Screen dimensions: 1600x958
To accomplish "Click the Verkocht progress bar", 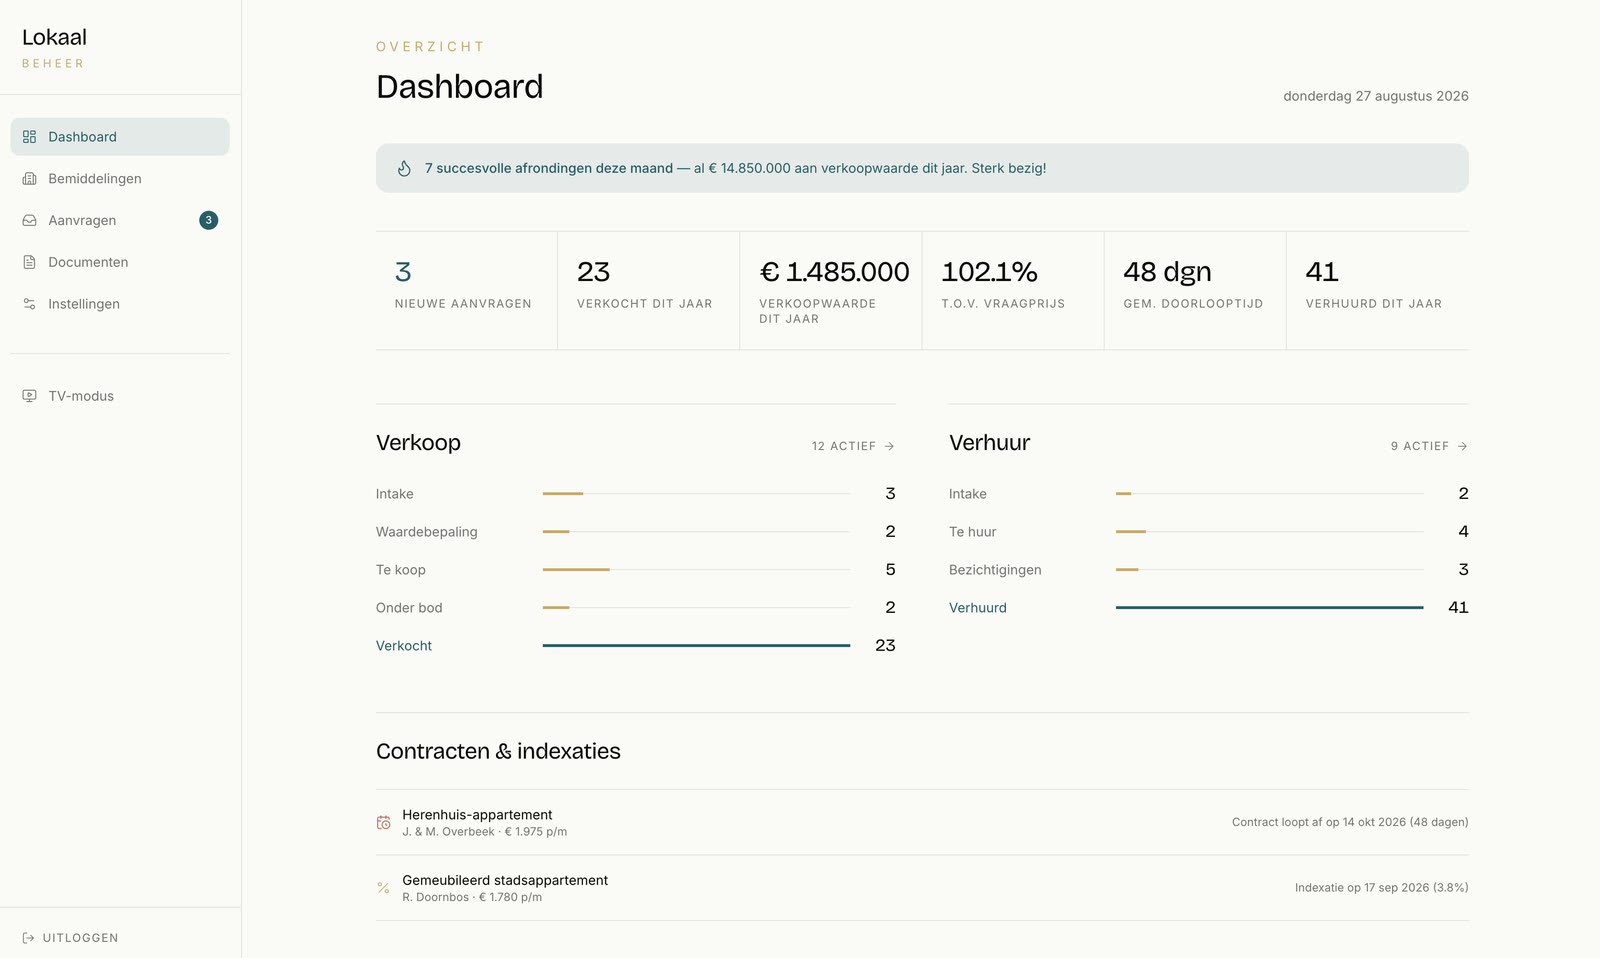I will tap(696, 646).
